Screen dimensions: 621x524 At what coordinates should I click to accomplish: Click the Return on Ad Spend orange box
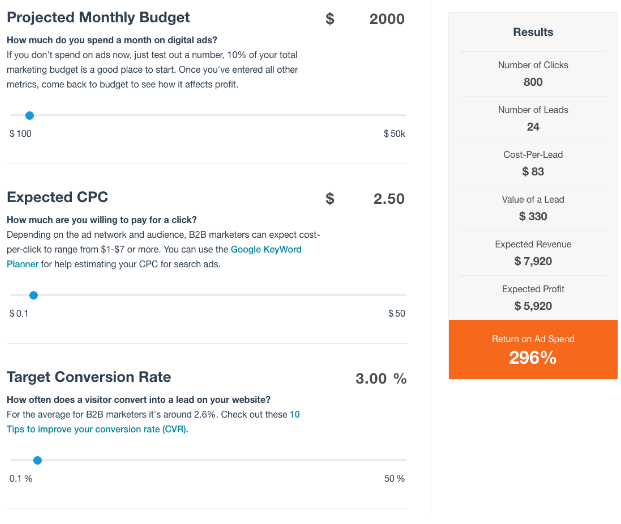click(532, 350)
